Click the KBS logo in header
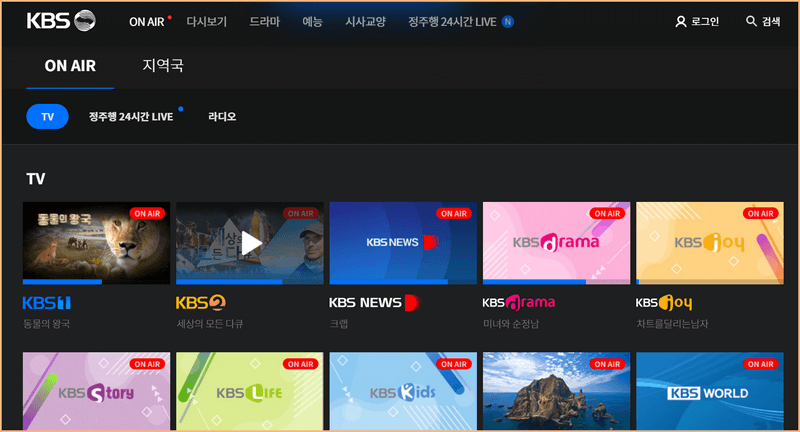 pyautogui.click(x=61, y=21)
